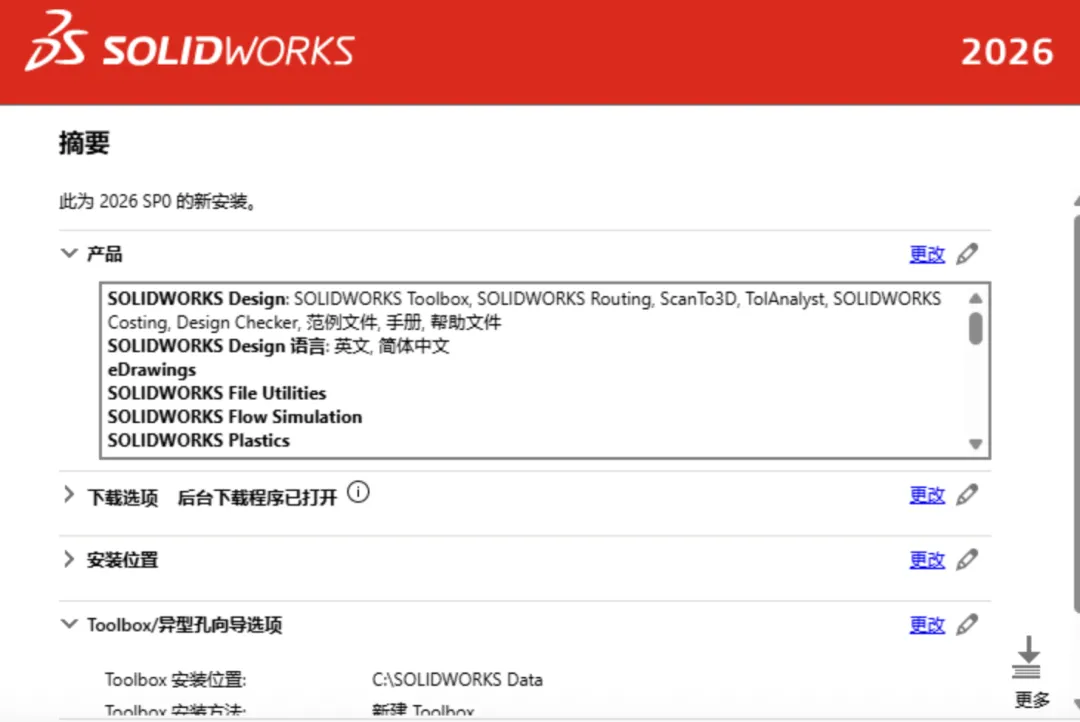Click the 摘要 page heading

(x=84, y=143)
